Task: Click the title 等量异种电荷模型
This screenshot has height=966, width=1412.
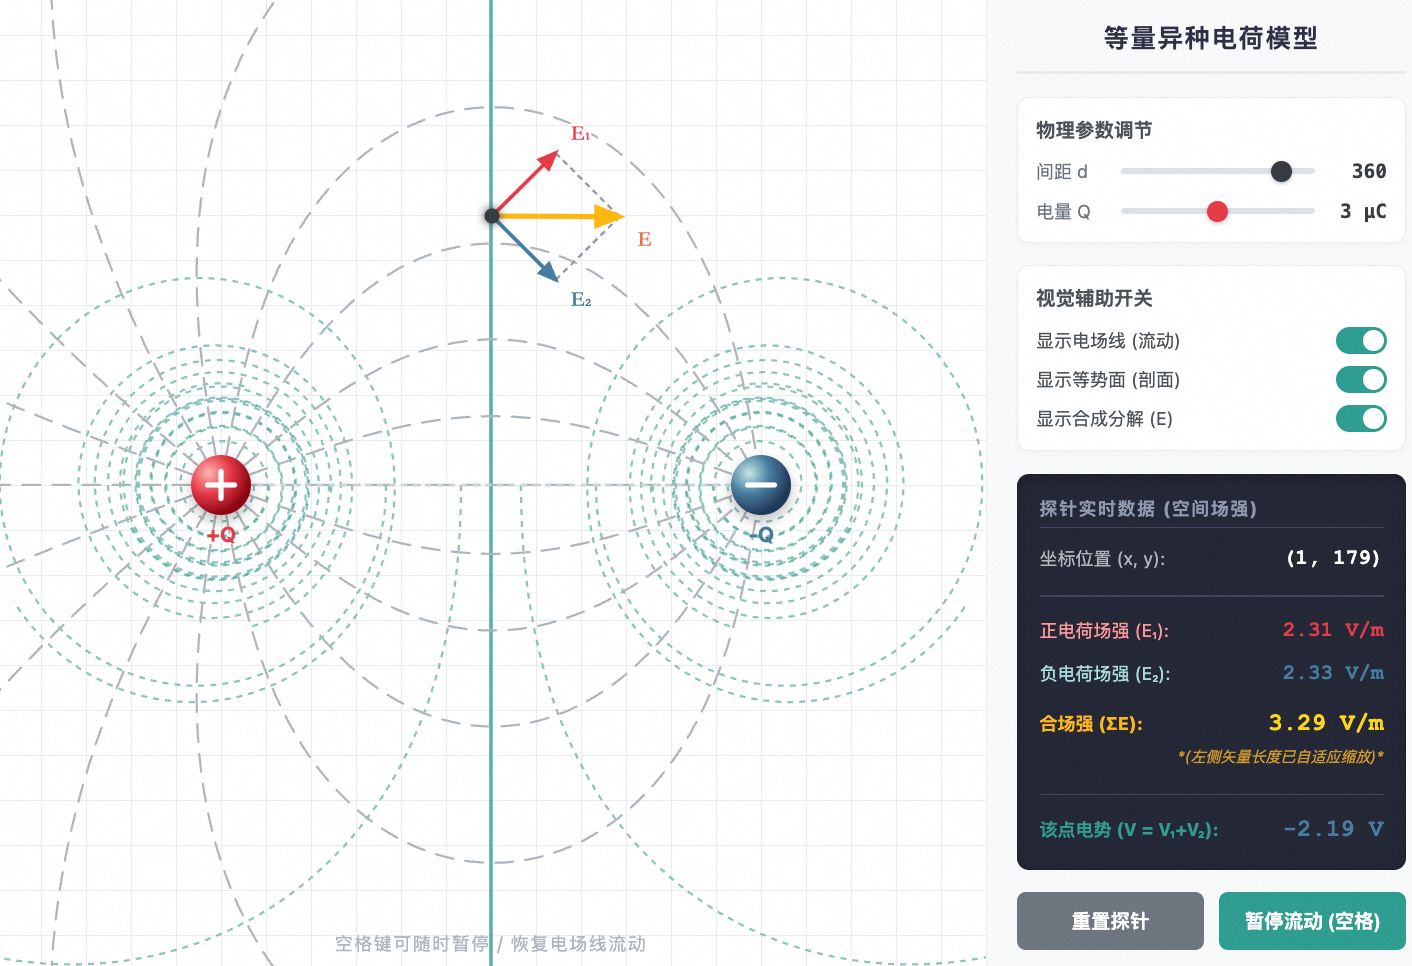Action: click(1211, 38)
